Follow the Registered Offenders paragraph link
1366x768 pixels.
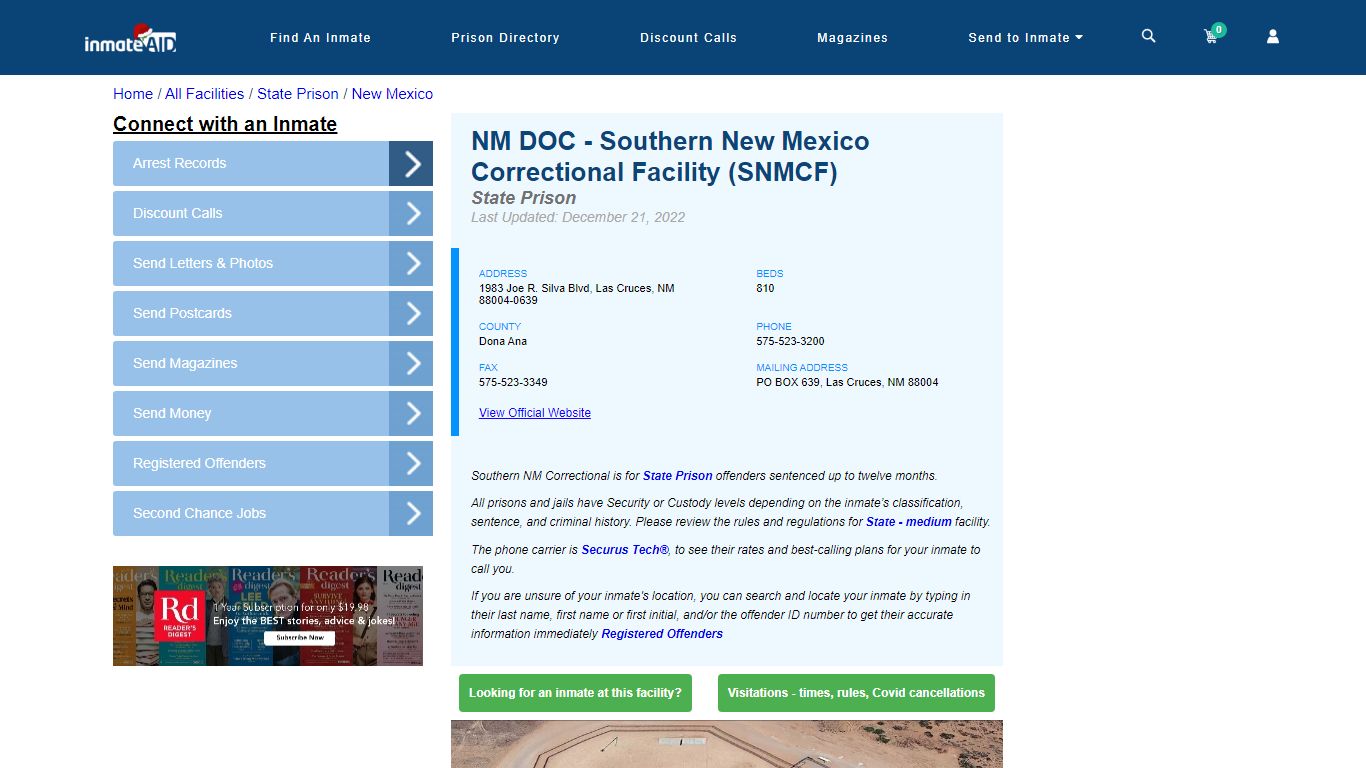click(662, 634)
